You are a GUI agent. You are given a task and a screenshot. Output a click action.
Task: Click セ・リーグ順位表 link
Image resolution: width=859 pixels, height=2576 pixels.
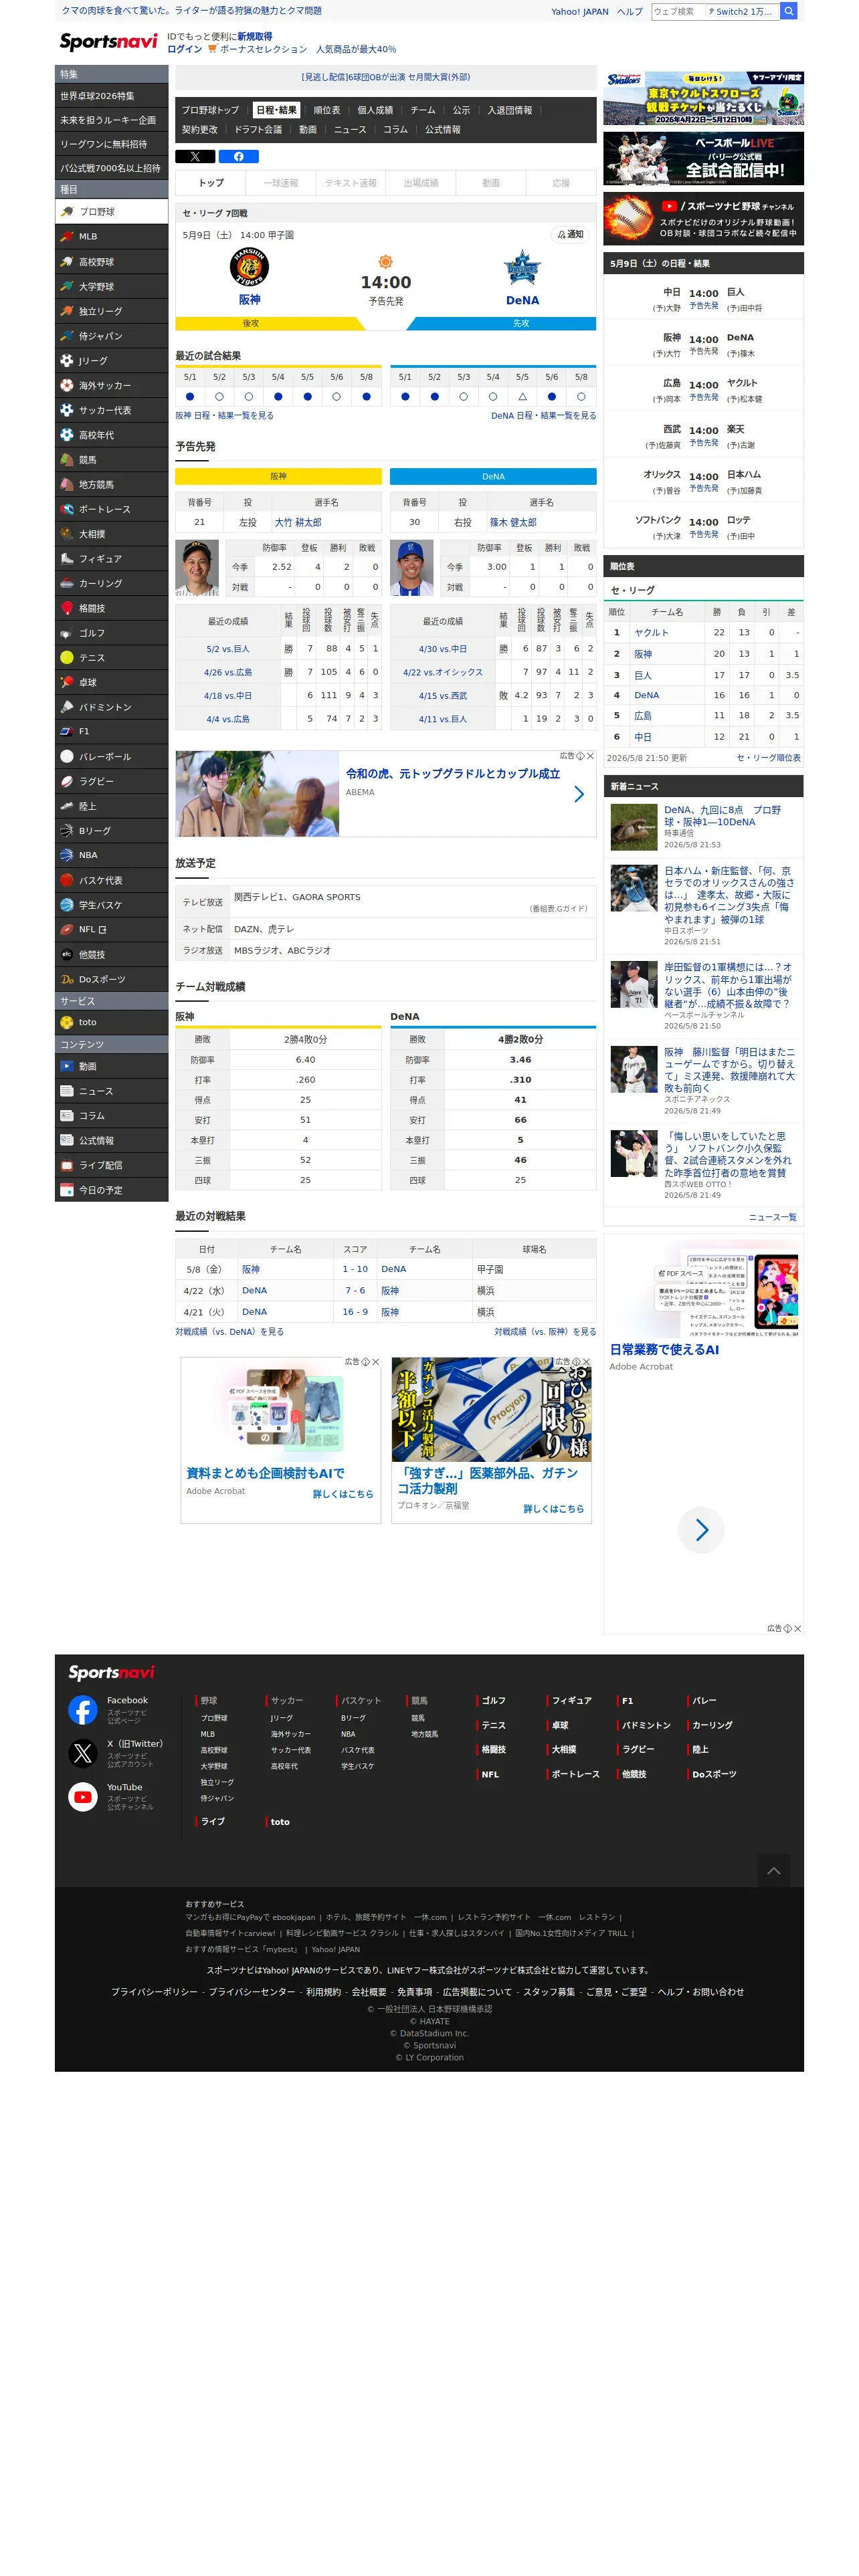point(768,758)
